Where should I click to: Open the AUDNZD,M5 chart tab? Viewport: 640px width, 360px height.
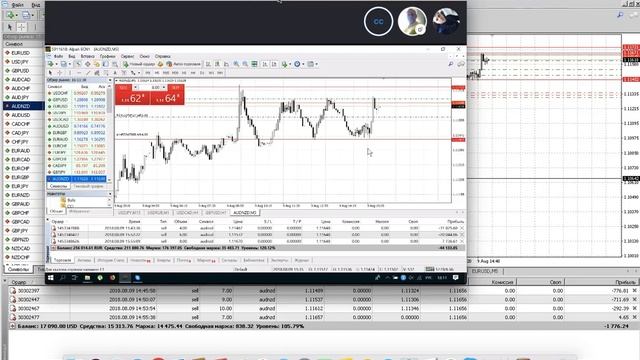245,213
